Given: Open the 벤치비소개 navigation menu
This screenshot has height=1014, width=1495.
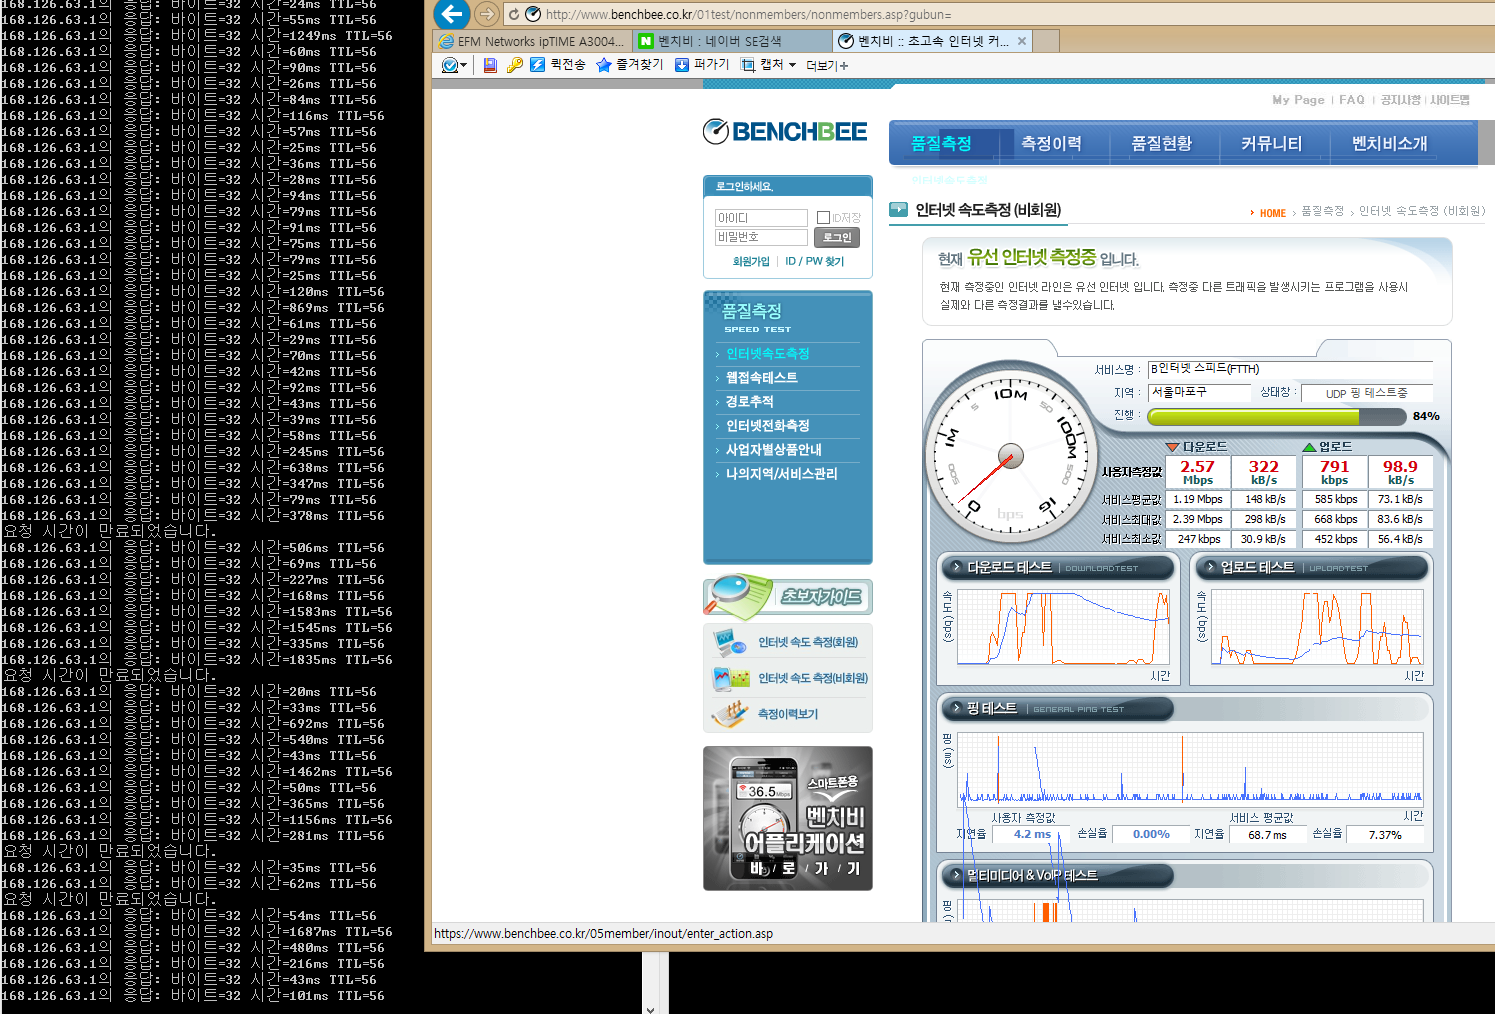Looking at the screenshot, I should [1389, 144].
